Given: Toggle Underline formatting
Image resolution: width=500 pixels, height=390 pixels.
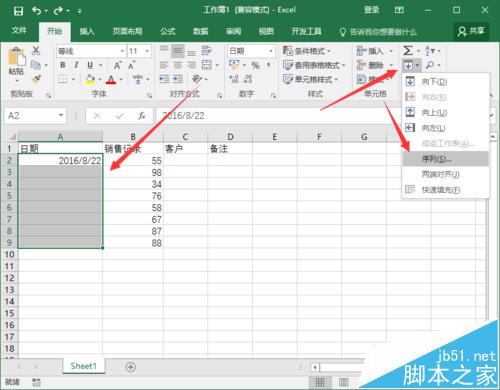Looking at the screenshot, I should 90,65.
